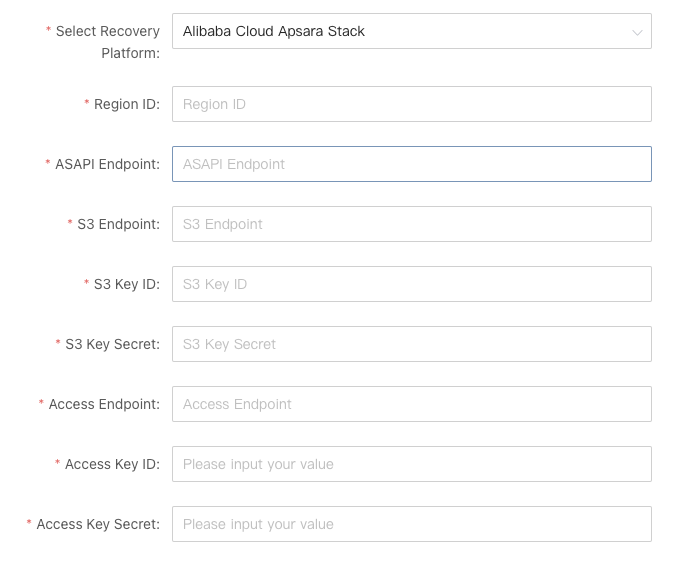Viewport: 683px width, 567px height.
Task: Select the Access Key ID field
Action: click(412, 464)
